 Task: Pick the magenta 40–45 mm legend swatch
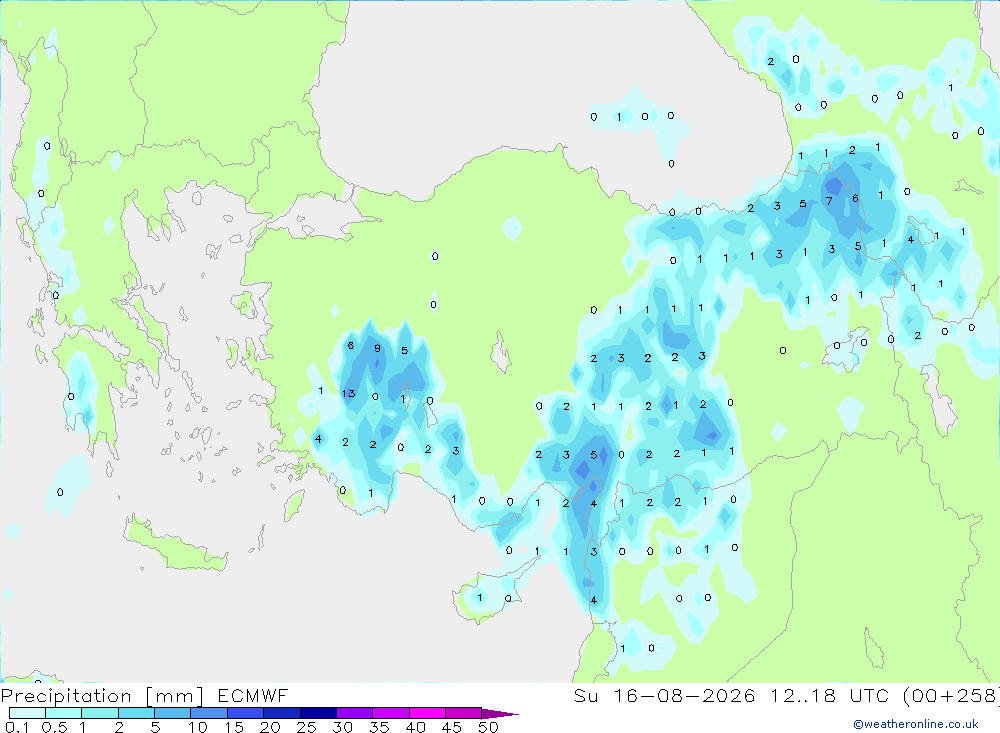[x=427, y=713]
